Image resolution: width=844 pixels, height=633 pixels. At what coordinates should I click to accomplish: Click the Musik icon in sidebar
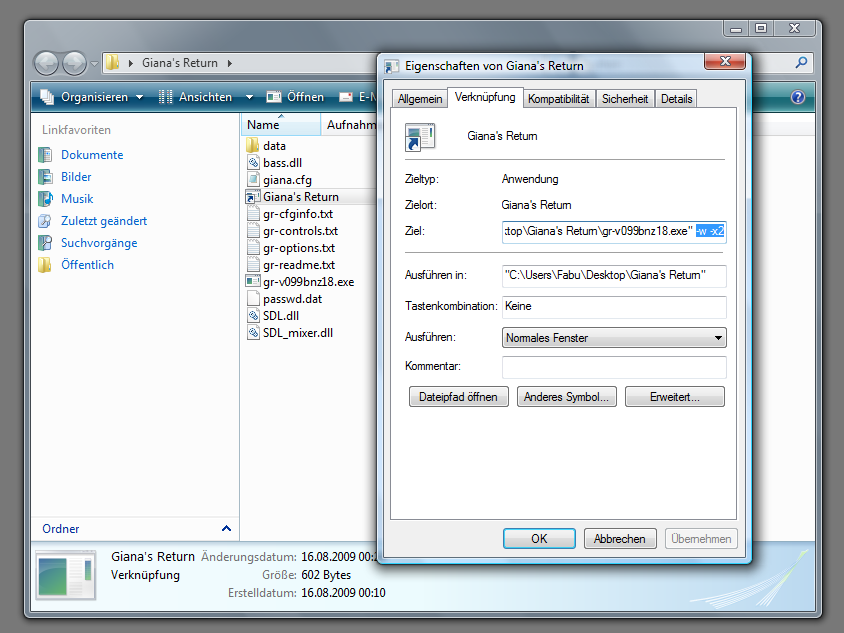pyautogui.click(x=45, y=199)
